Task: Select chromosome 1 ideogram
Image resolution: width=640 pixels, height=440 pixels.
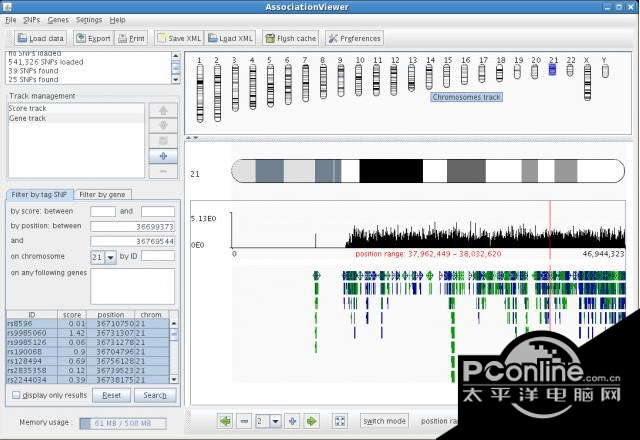Action: click(200, 93)
